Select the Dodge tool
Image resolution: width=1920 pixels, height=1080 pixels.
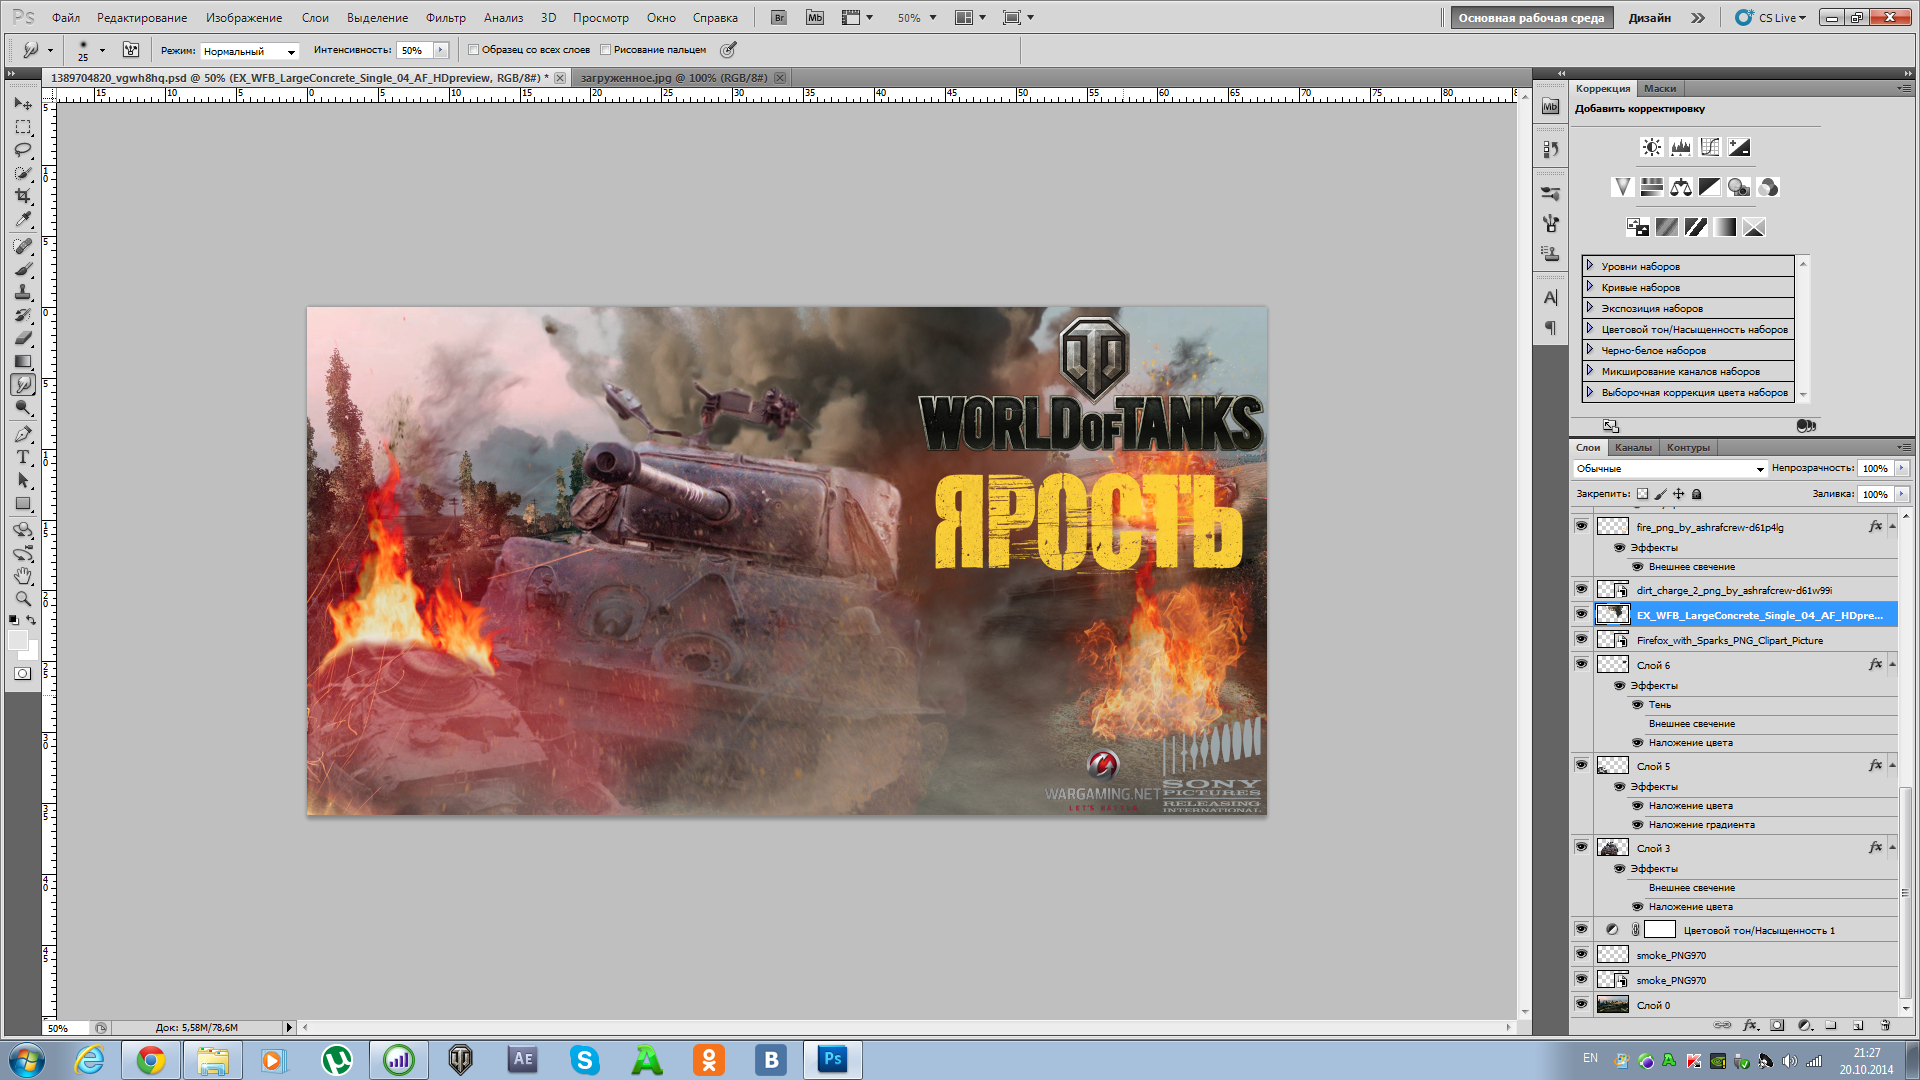[x=23, y=408]
